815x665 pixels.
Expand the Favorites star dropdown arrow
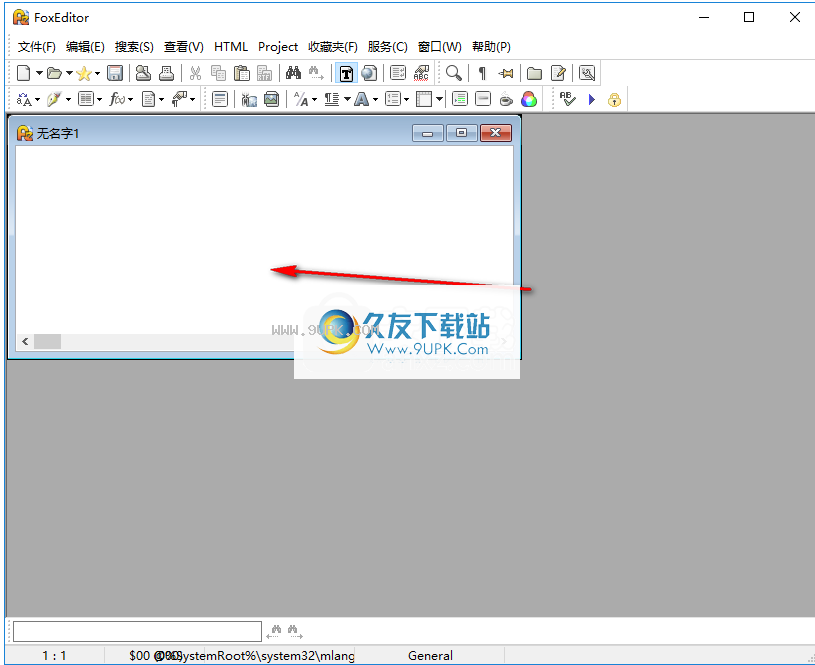click(x=97, y=73)
